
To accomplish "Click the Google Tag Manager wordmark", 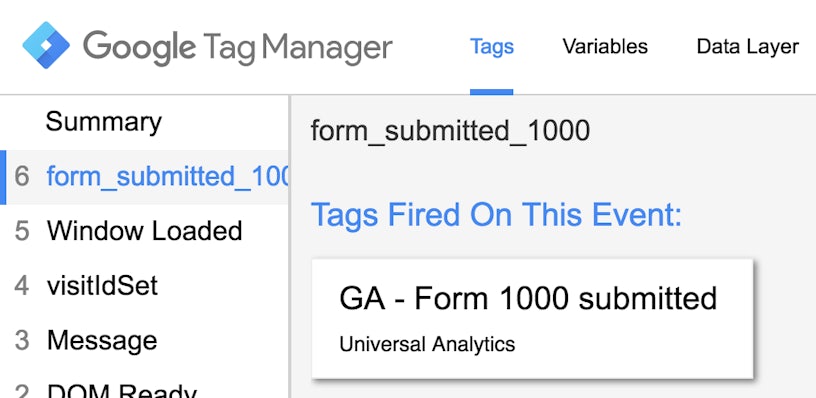I will (x=237, y=48).
